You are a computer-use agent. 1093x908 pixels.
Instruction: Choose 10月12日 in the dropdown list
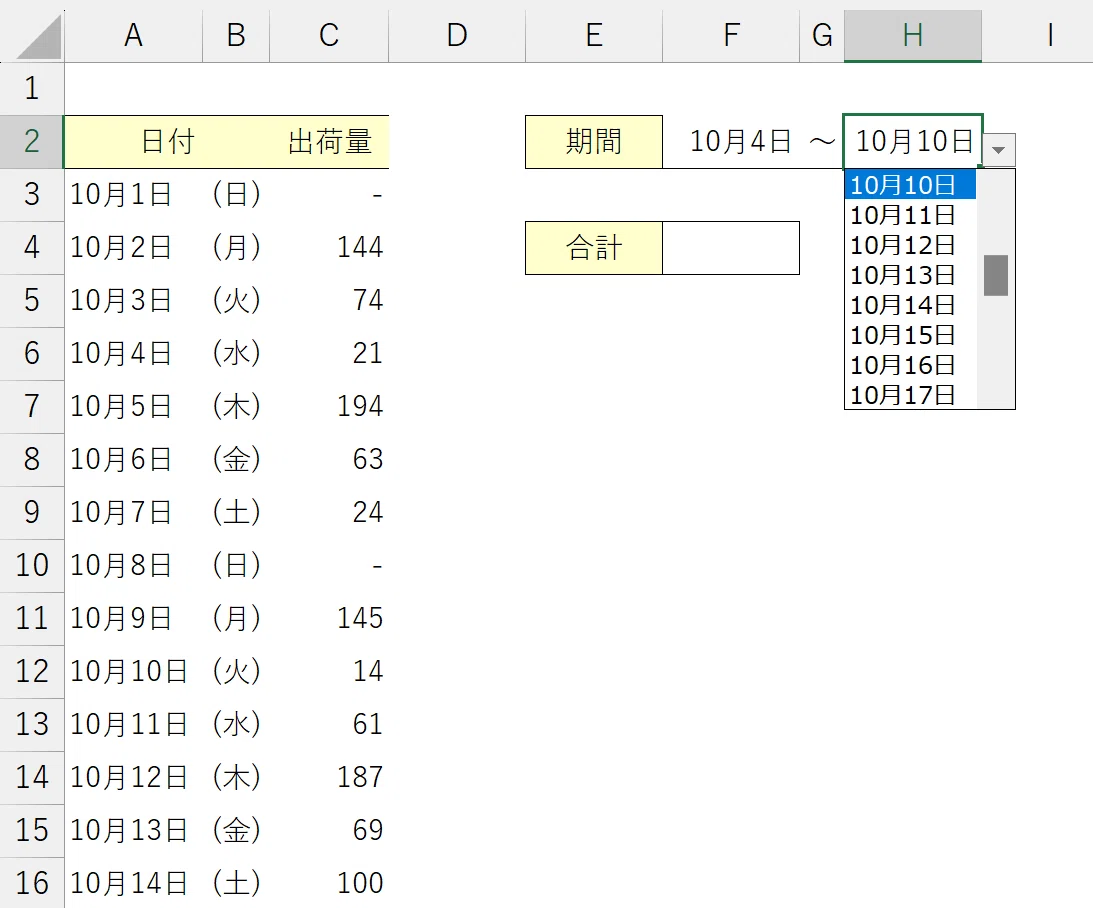point(910,245)
